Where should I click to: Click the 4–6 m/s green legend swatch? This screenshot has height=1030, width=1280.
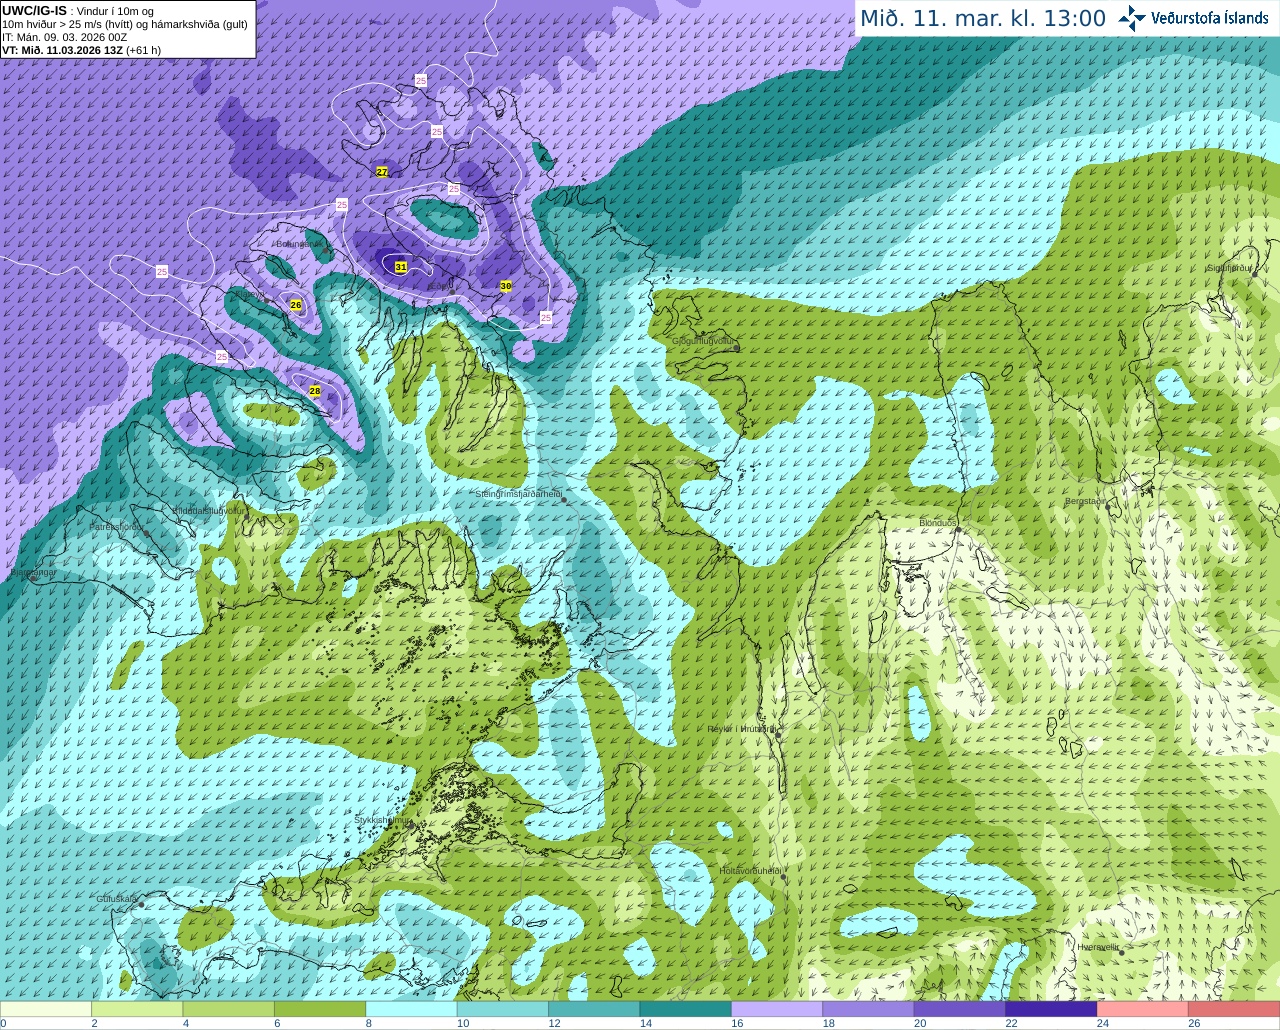click(x=228, y=1009)
